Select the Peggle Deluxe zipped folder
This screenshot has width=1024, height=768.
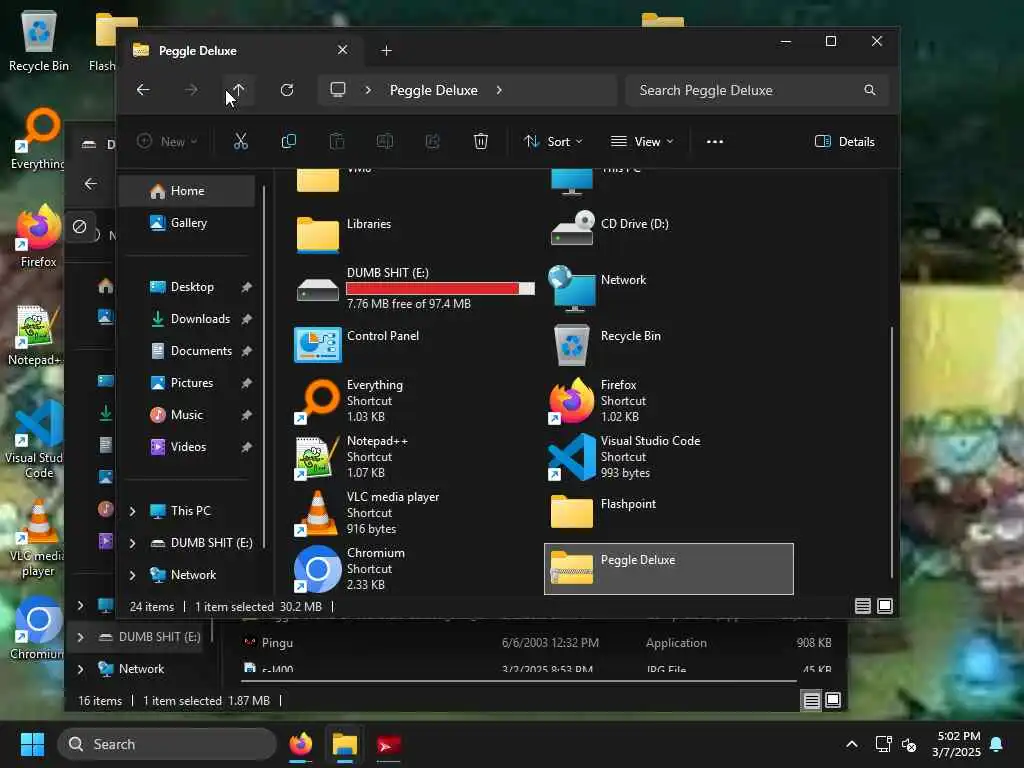pyautogui.click(x=669, y=569)
